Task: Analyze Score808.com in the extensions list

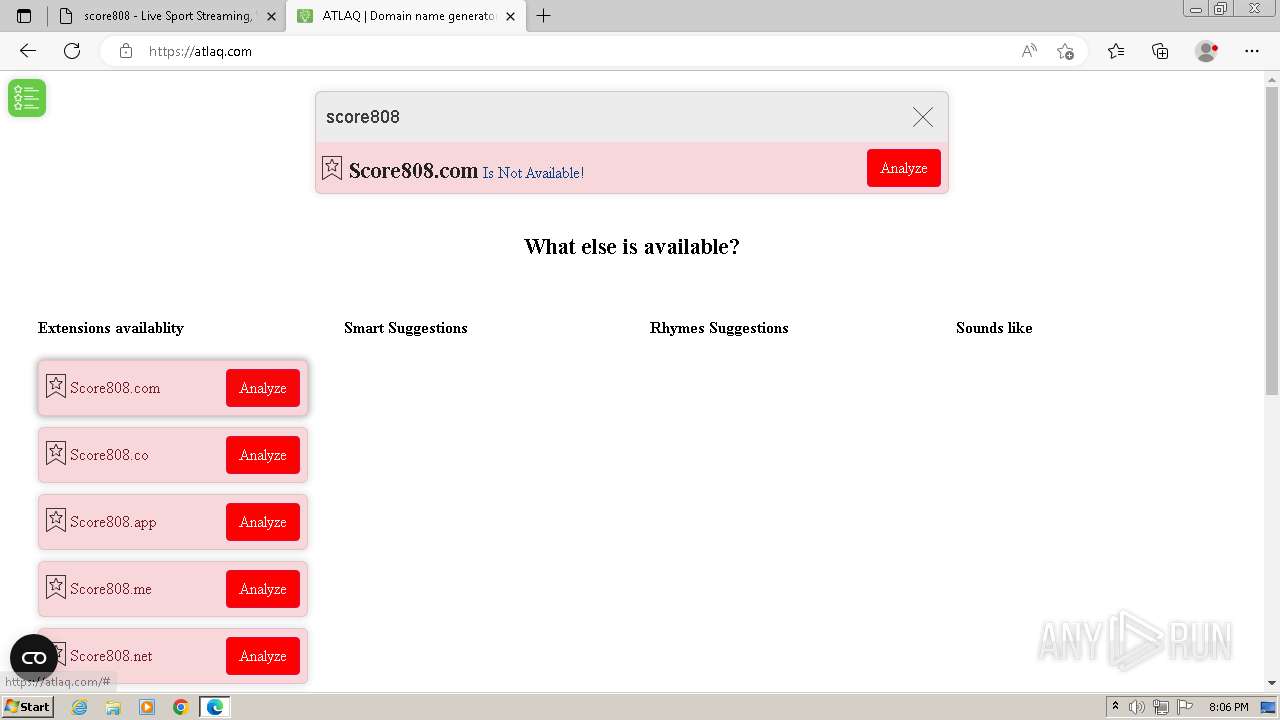Action: click(263, 388)
